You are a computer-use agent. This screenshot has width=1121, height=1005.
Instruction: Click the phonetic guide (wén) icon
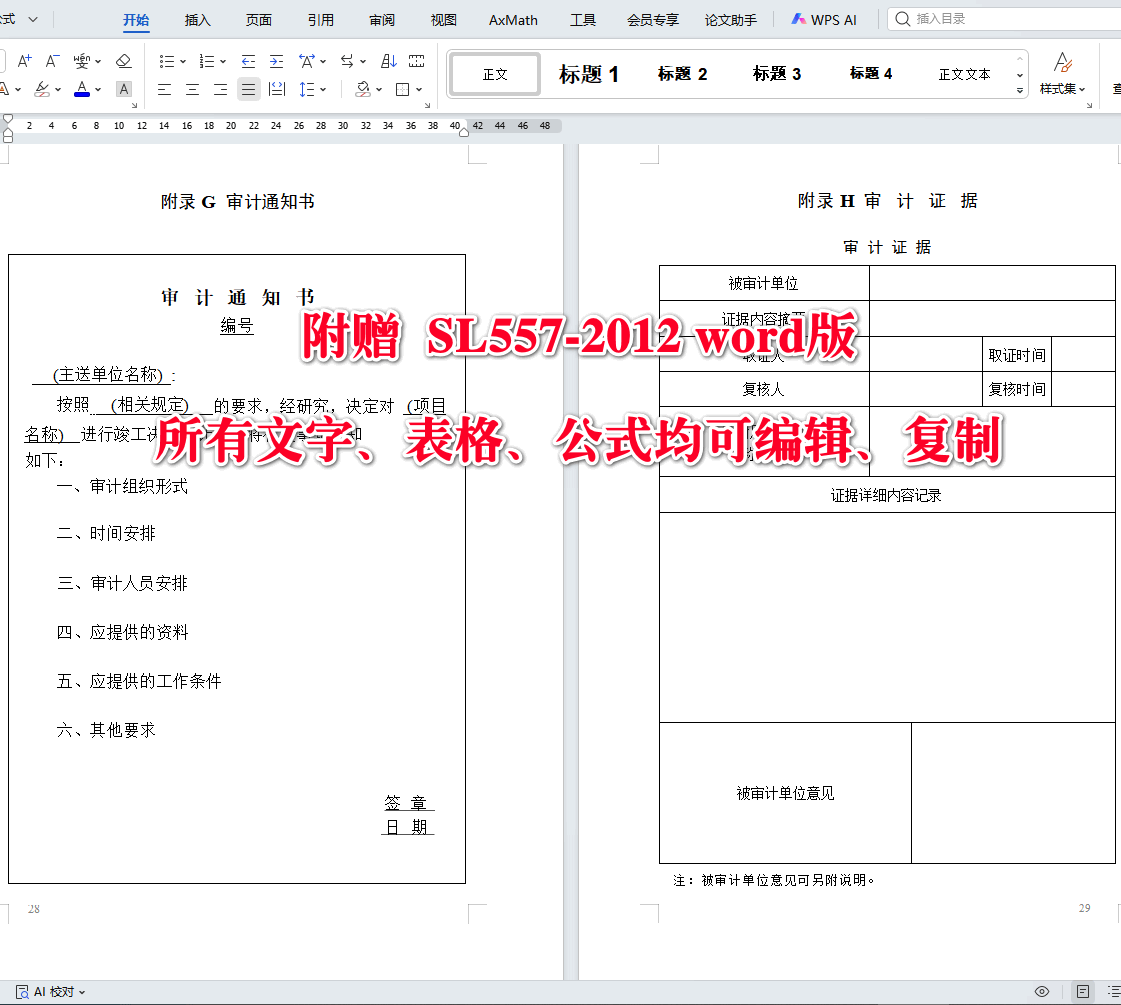[82, 61]
